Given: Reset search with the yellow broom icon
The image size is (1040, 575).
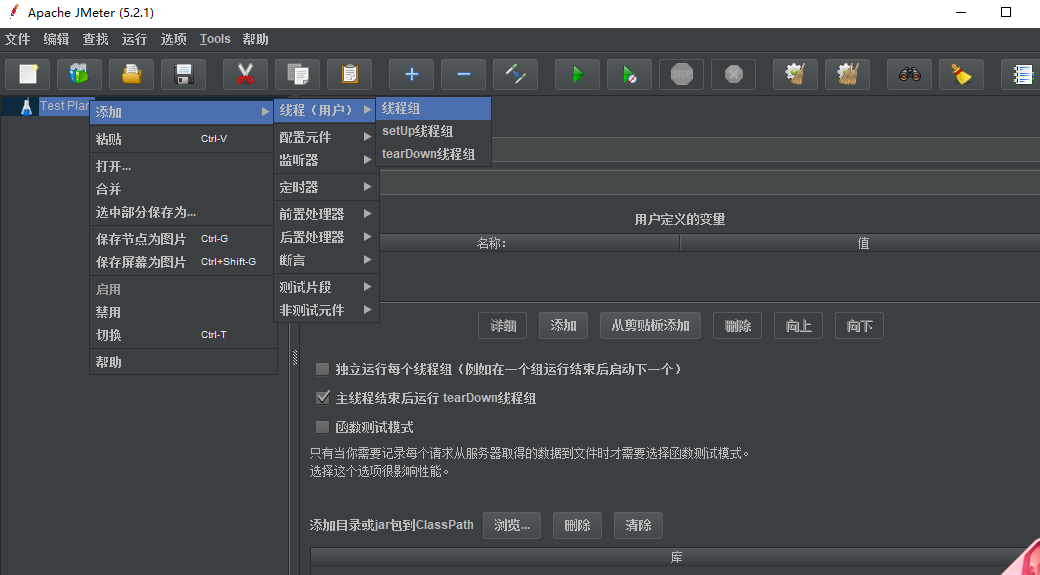Looking at the screenshot, I should coord(961,74).
